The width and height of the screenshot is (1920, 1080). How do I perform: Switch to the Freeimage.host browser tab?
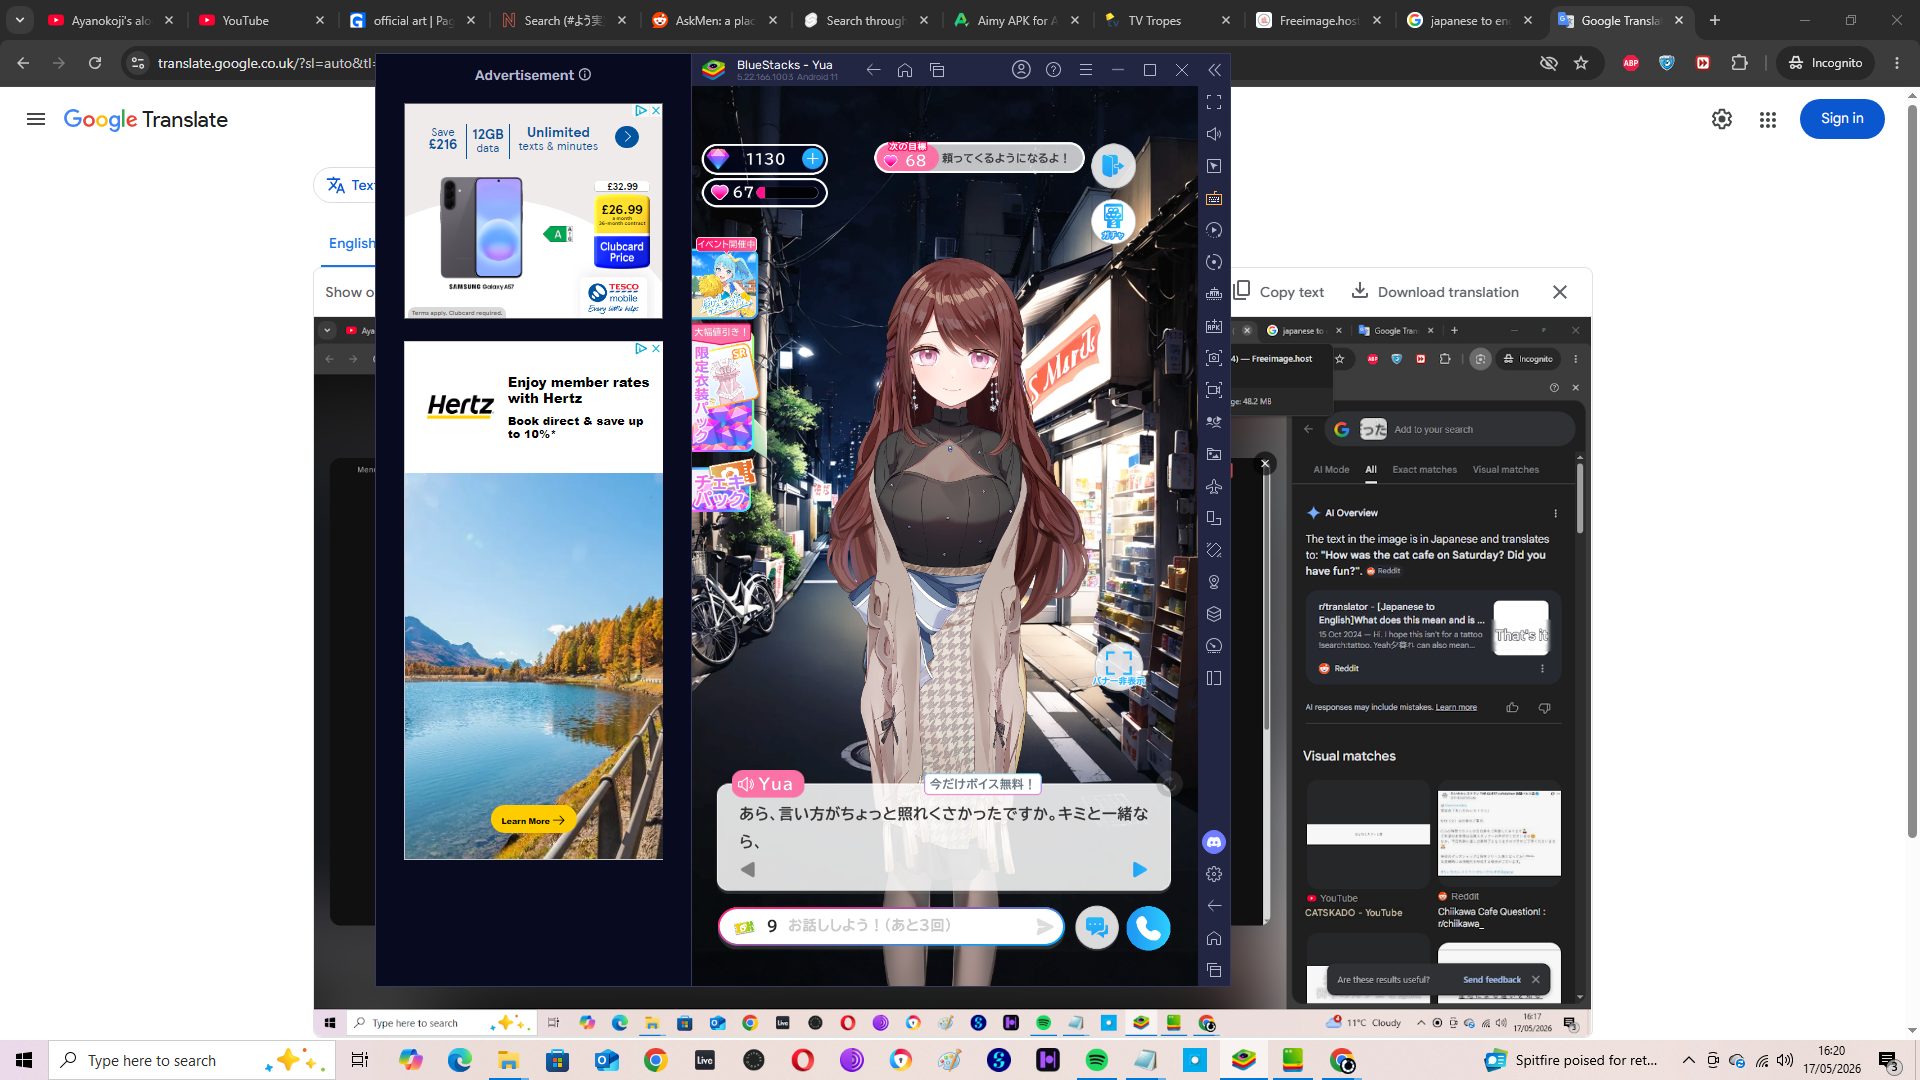[1319, 20]
